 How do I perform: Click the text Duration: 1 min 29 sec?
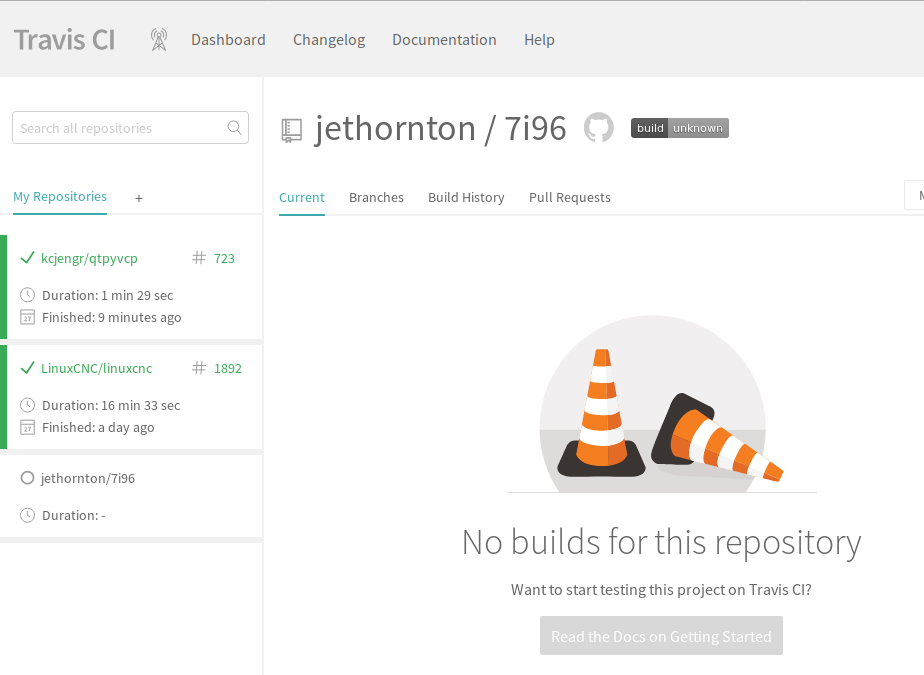pyautogui.click(x=107, y=295)
